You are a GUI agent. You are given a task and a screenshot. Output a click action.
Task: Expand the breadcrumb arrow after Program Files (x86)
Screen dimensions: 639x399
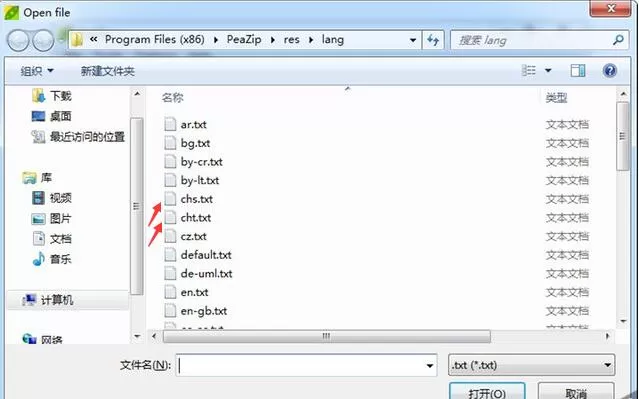(x=216, y=40)
